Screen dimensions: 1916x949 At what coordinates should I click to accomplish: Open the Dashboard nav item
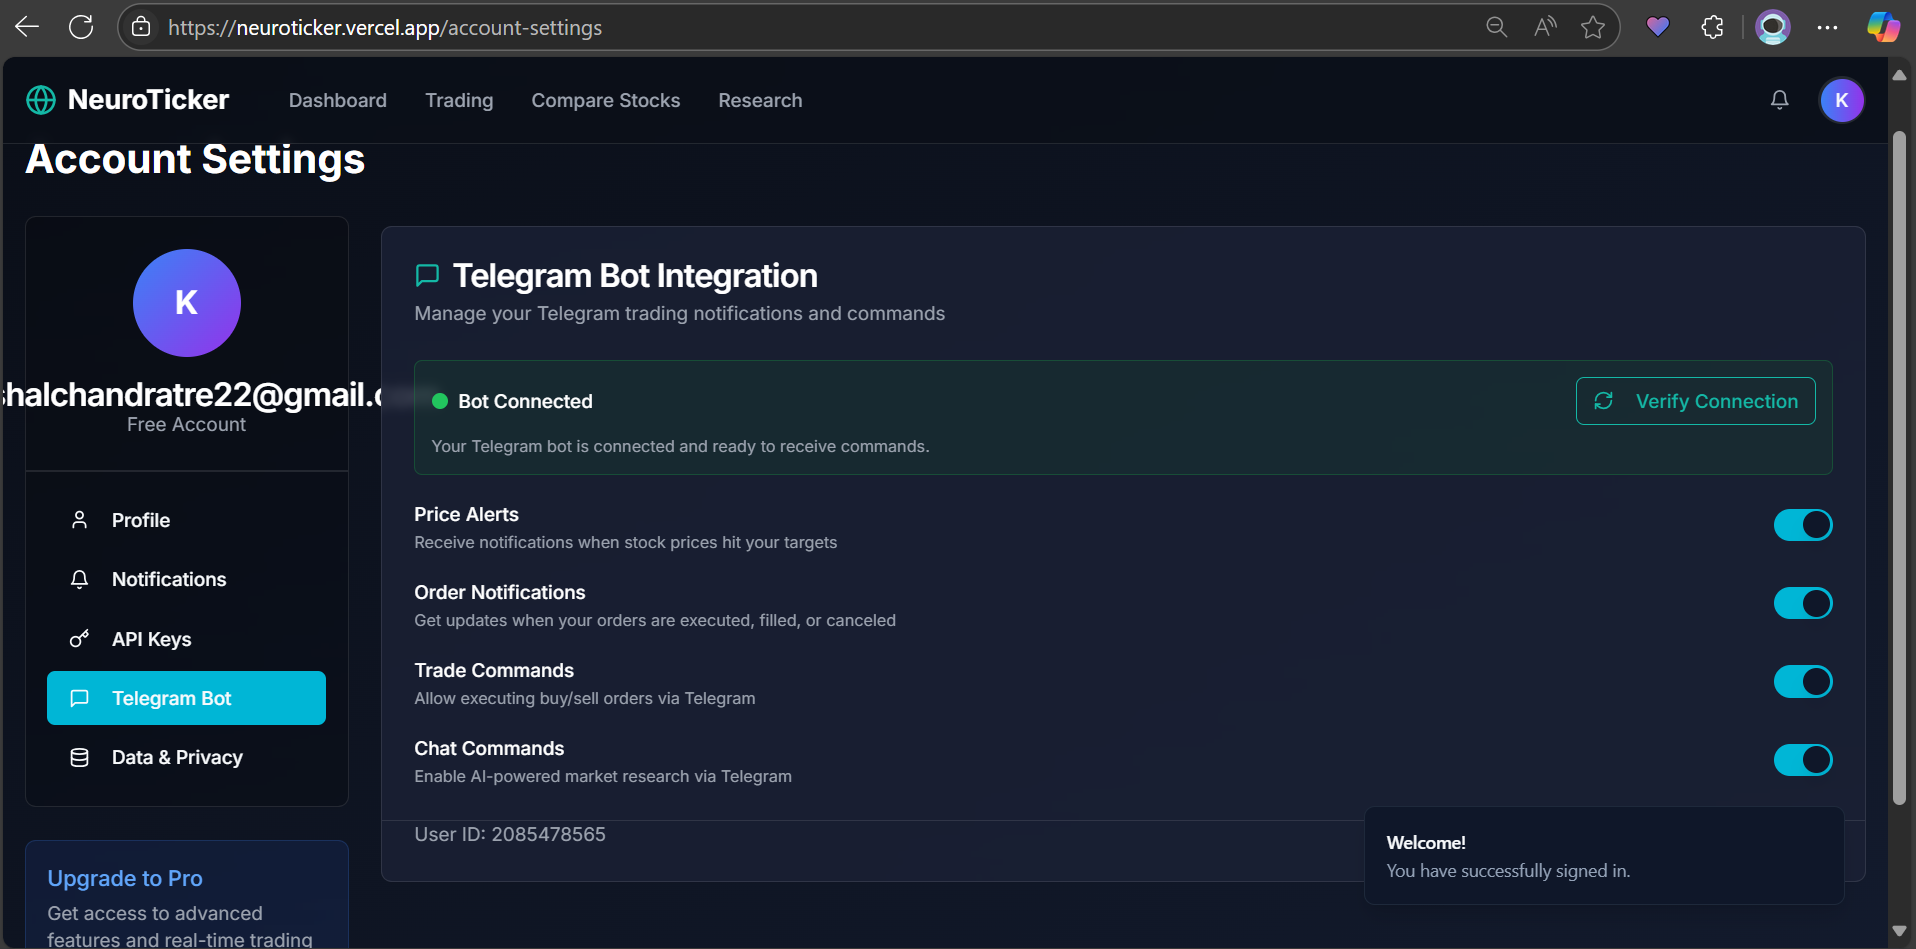[338, 100]
